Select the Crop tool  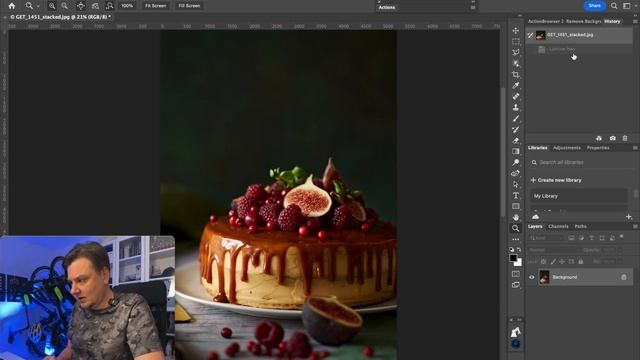point(516,75)
